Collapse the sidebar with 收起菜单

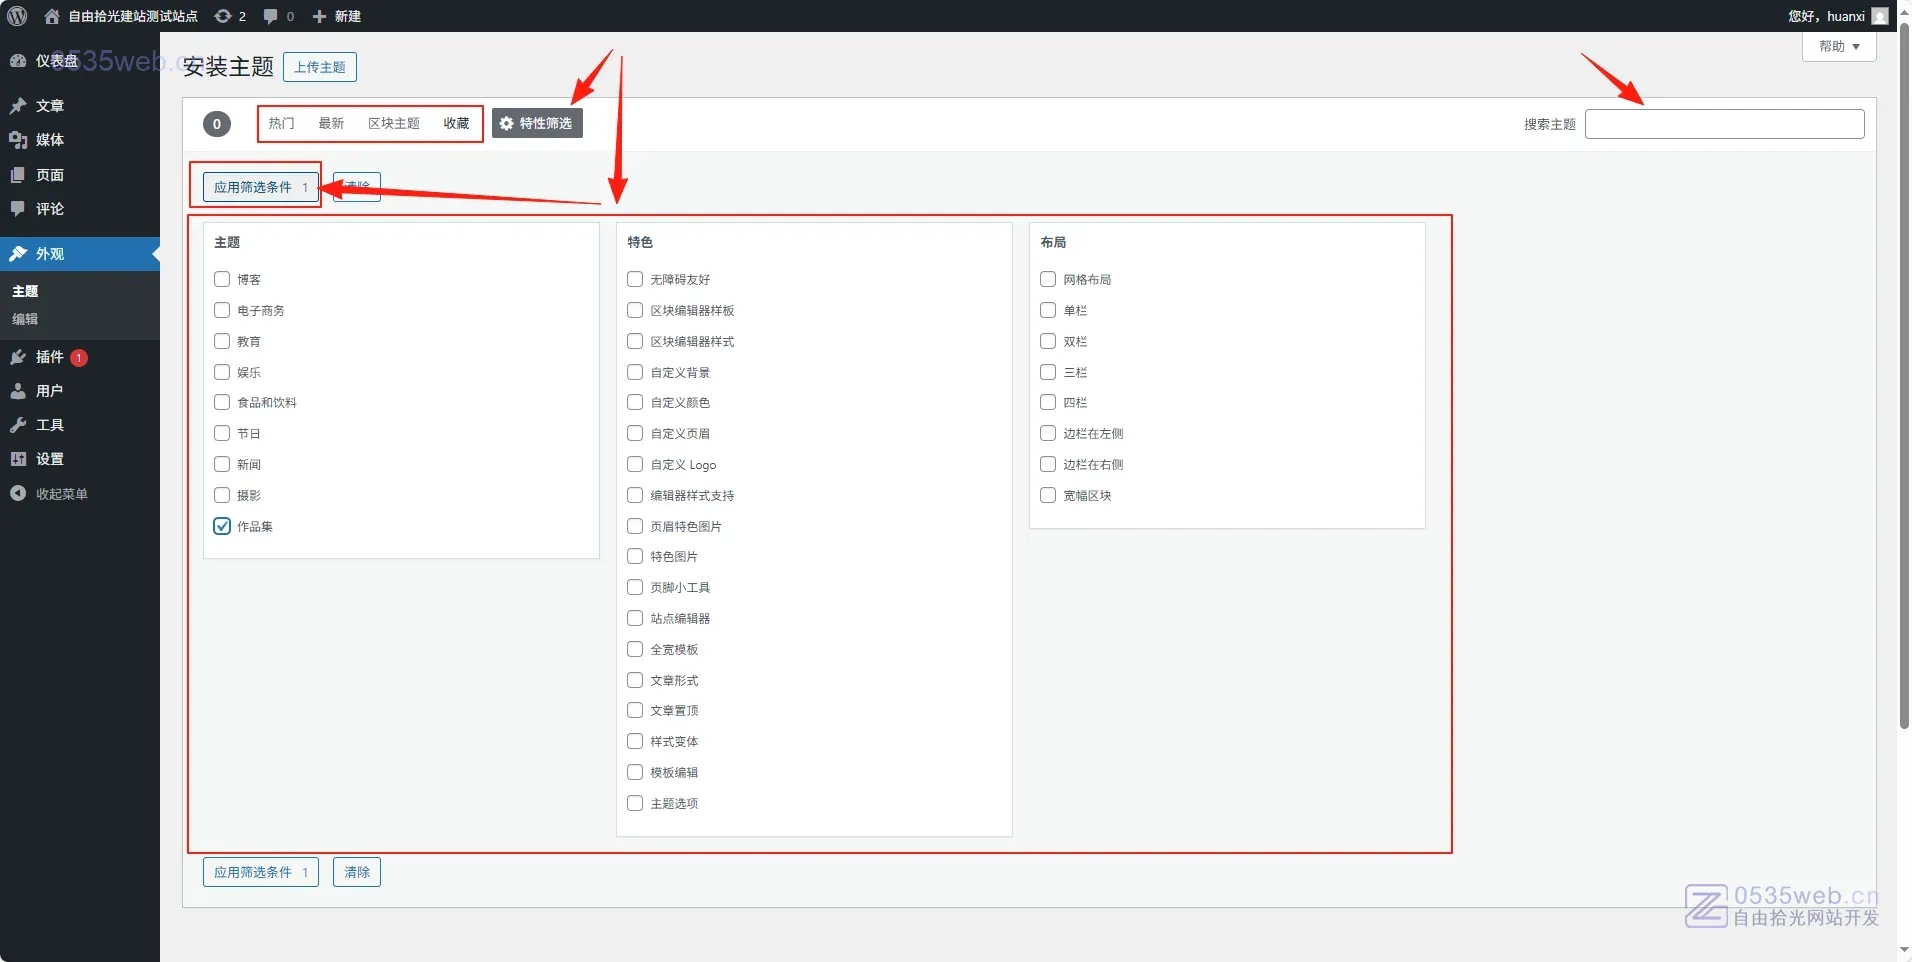point(60,494)
